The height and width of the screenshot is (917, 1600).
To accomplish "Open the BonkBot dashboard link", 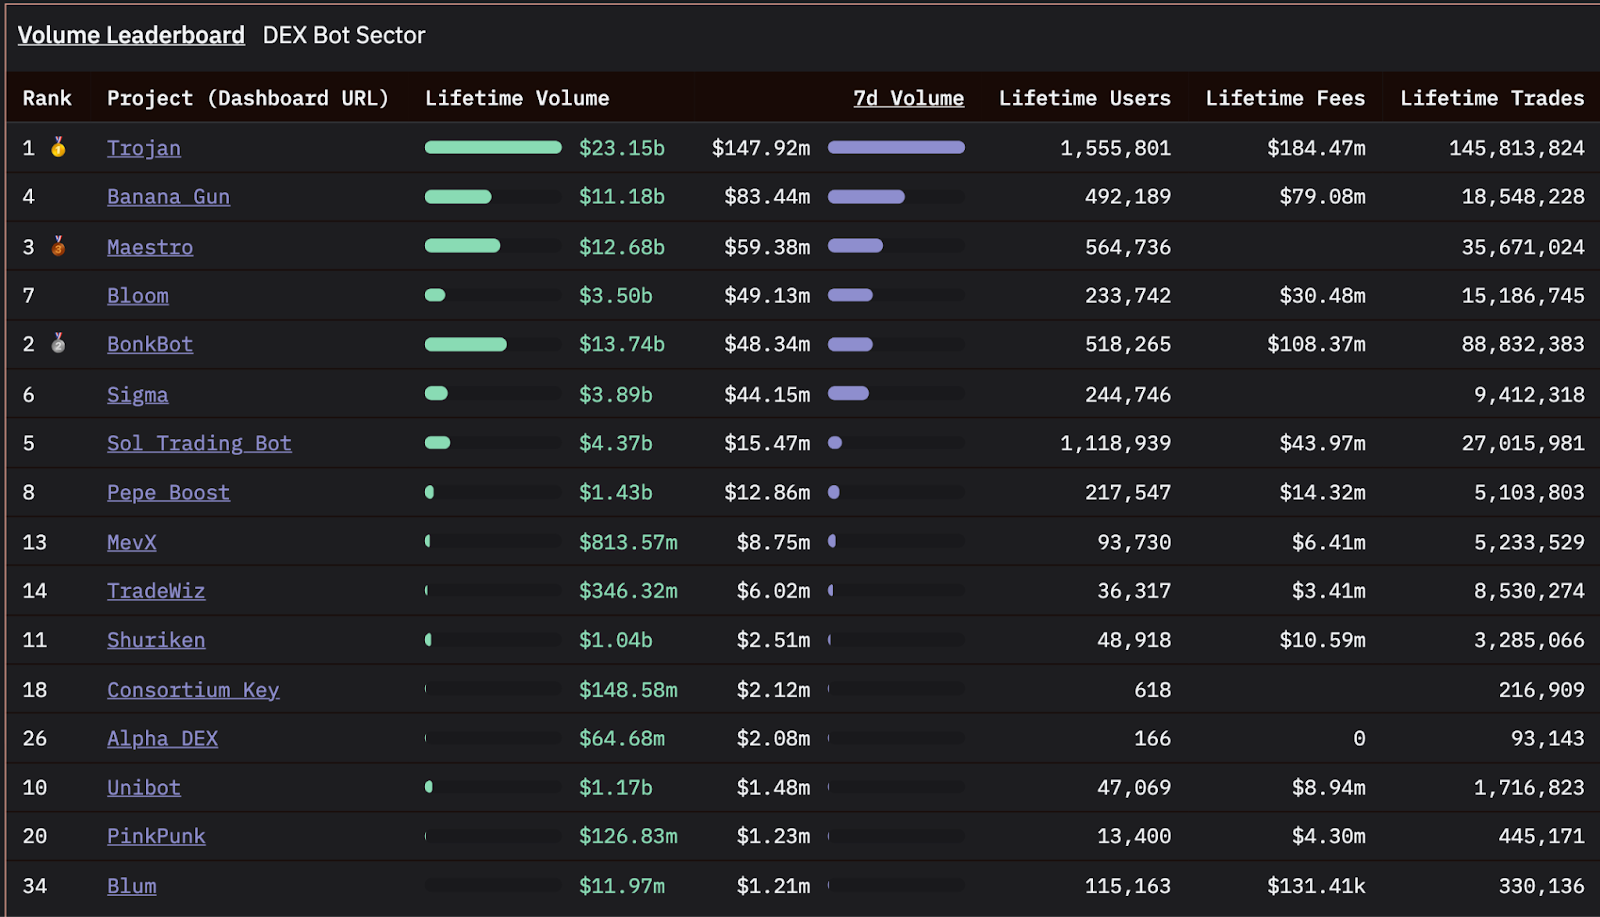I will [x=150, y=344].
